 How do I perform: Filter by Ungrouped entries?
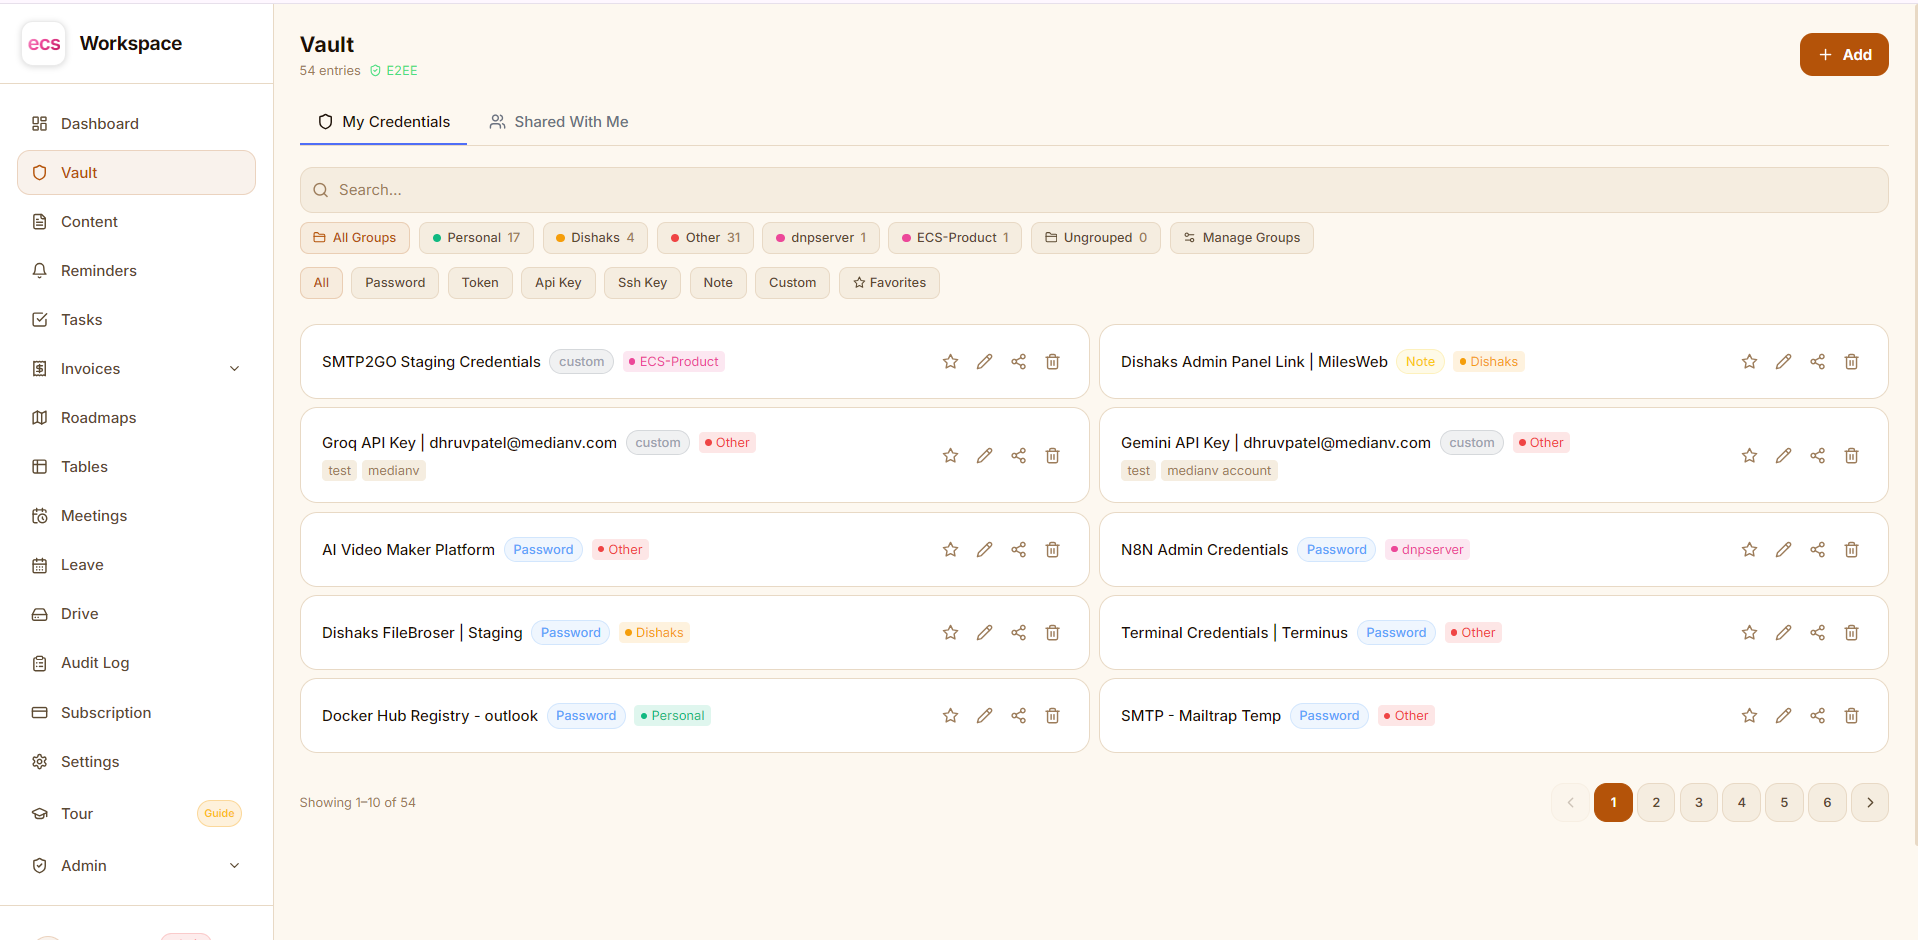(1095, 238)
